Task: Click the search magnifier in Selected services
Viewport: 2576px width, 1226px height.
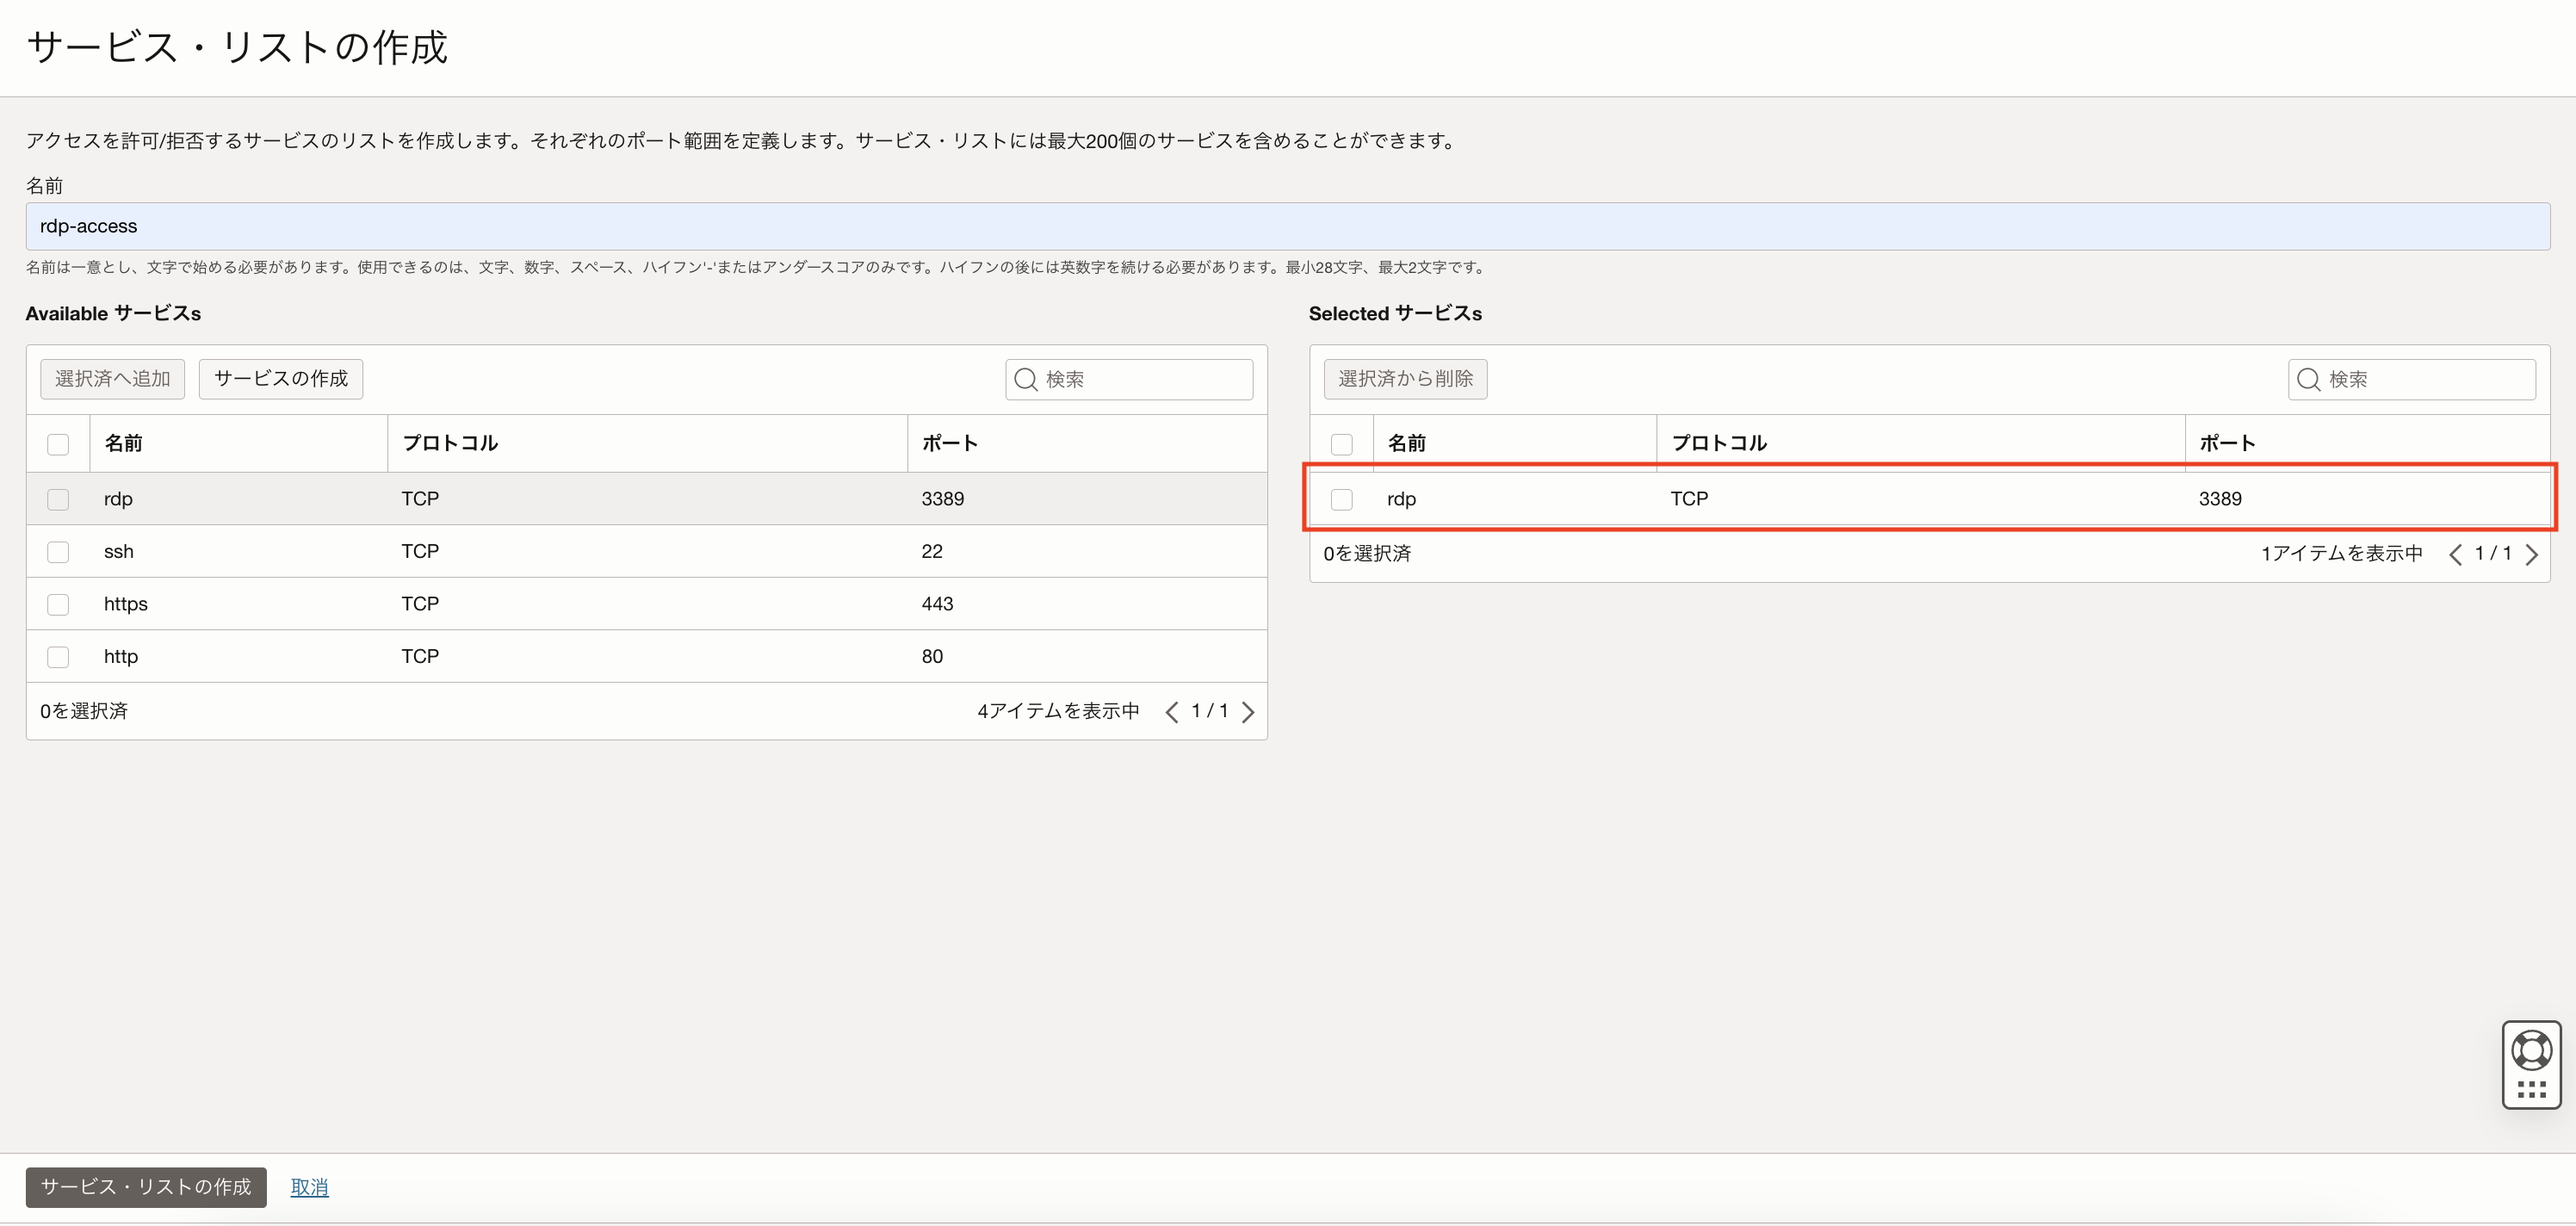Action: click(x=2308, y=379)
